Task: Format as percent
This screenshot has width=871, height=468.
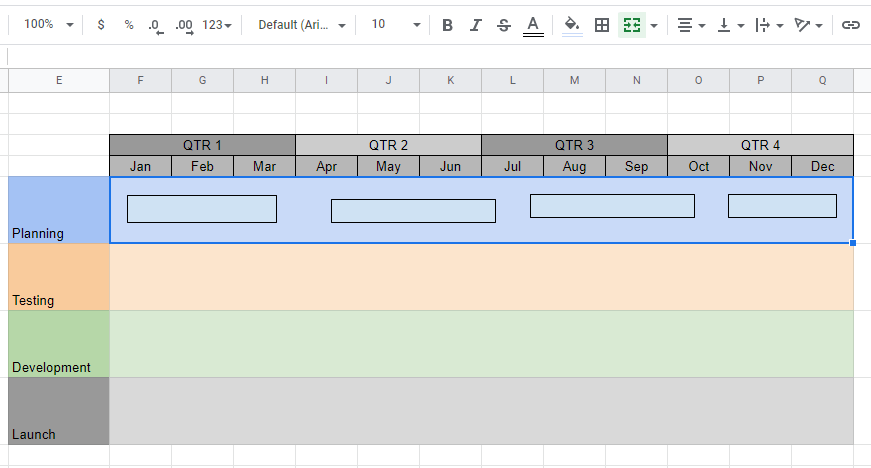Action: pos(129,25)
